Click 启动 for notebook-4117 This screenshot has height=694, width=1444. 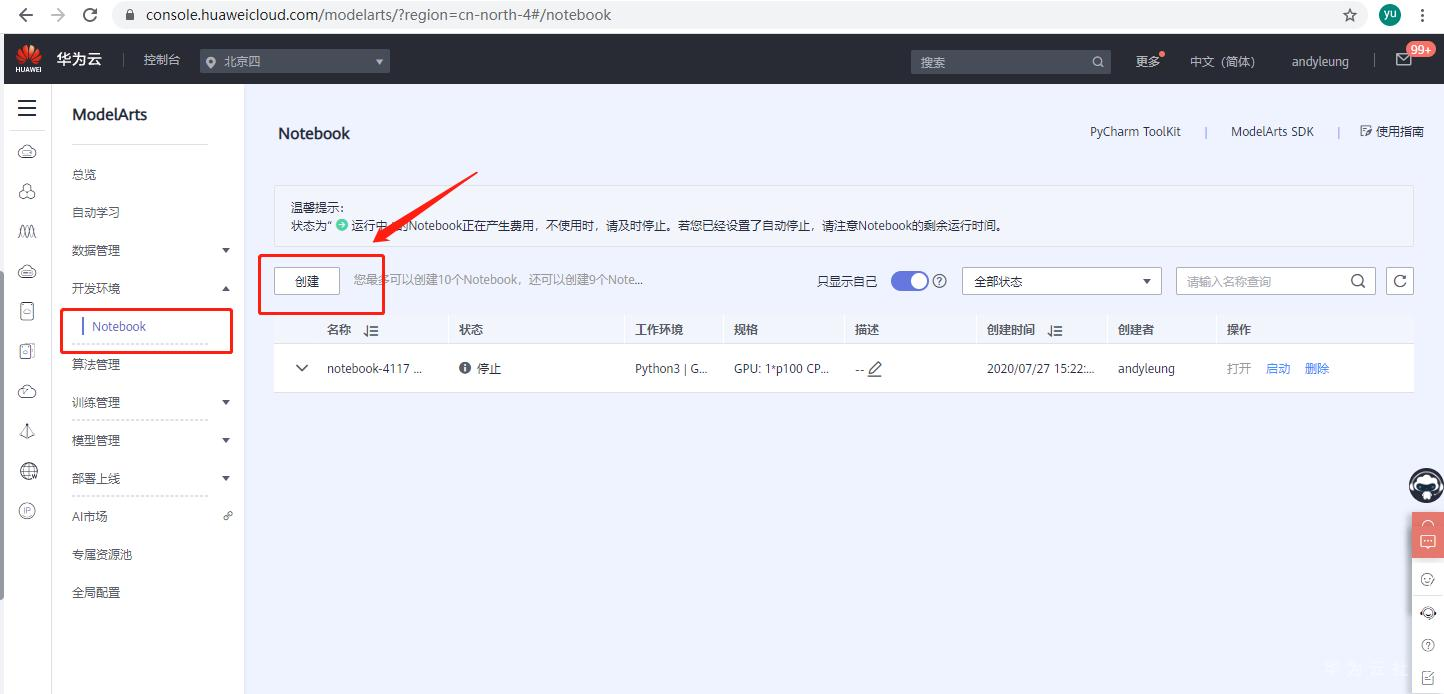tap(1278, 368)
